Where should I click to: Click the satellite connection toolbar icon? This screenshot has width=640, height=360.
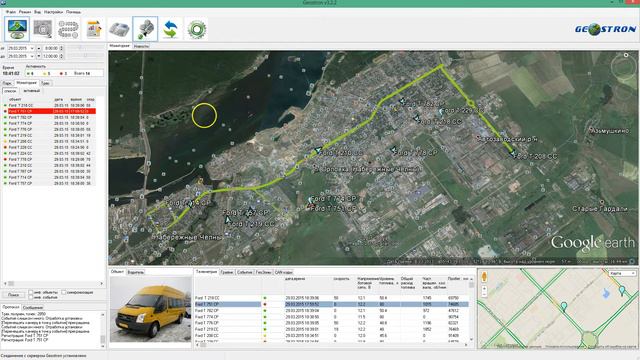pyautogui.click(x=145, y=29)
